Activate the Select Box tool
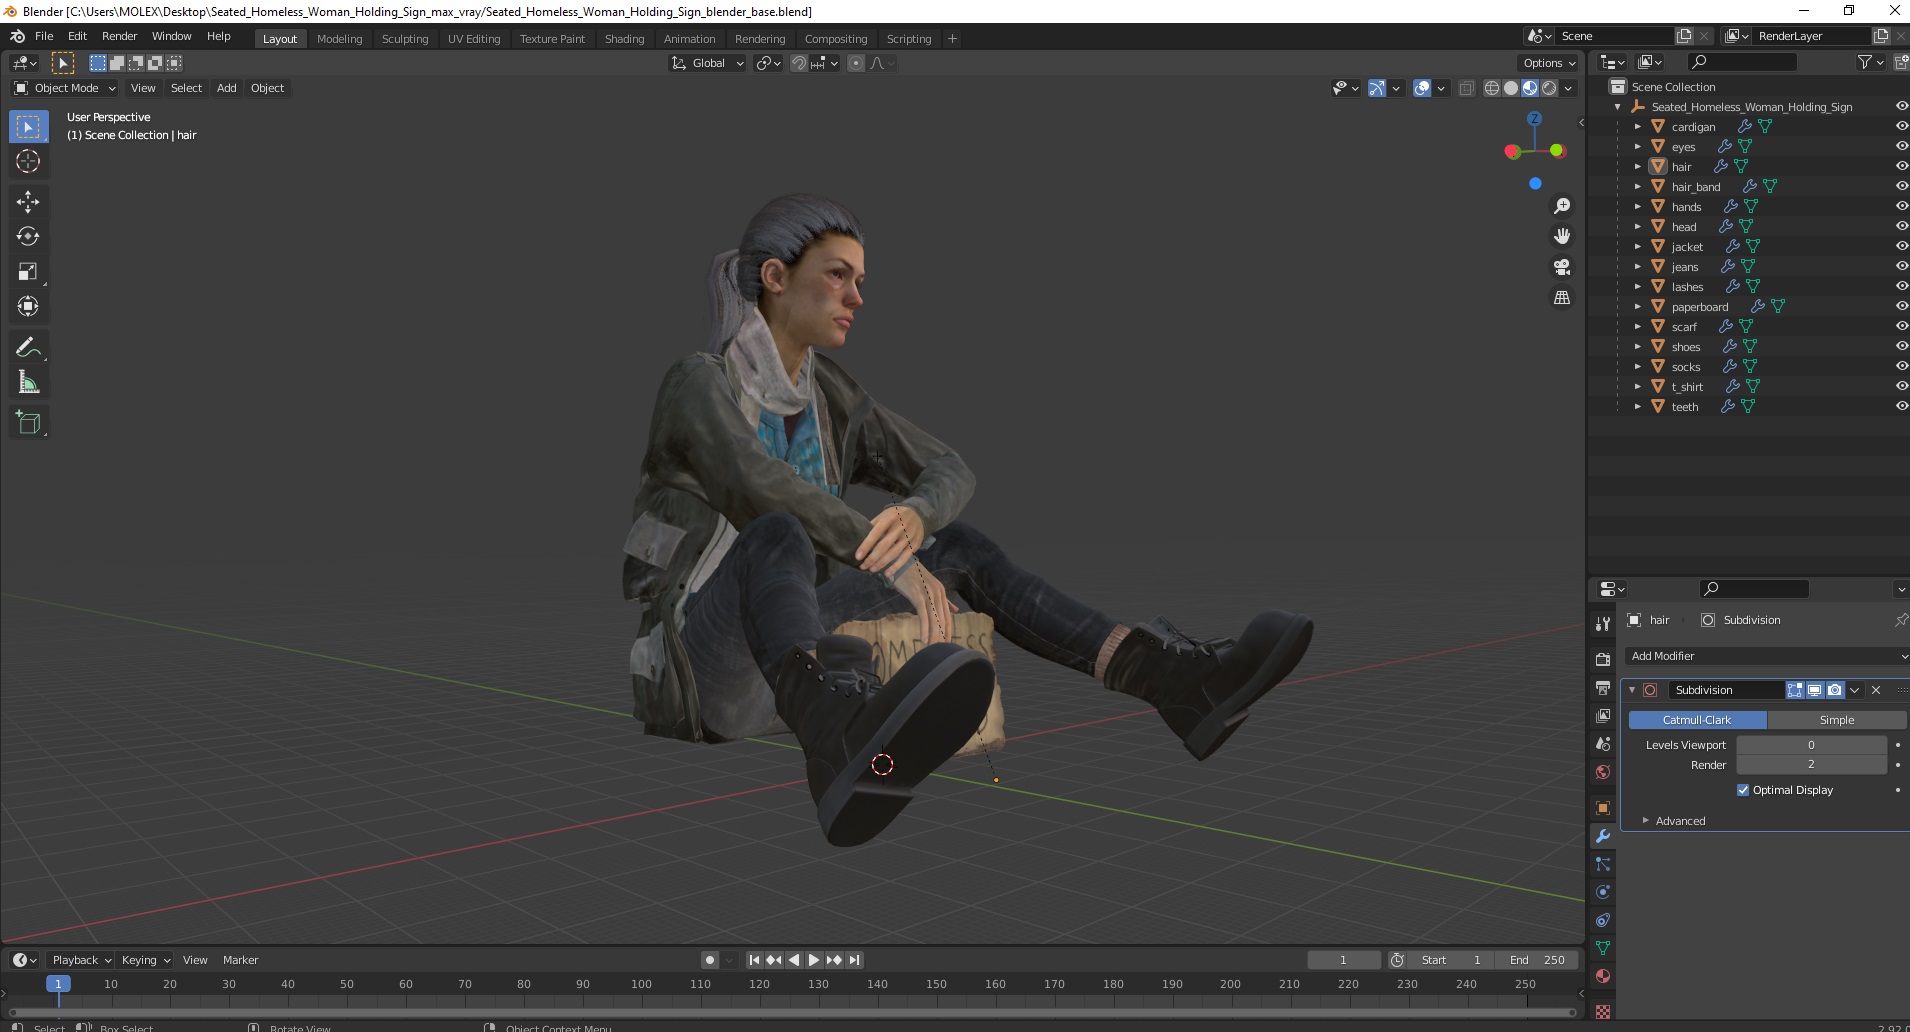1910x1032 pixels. point(28,127)
